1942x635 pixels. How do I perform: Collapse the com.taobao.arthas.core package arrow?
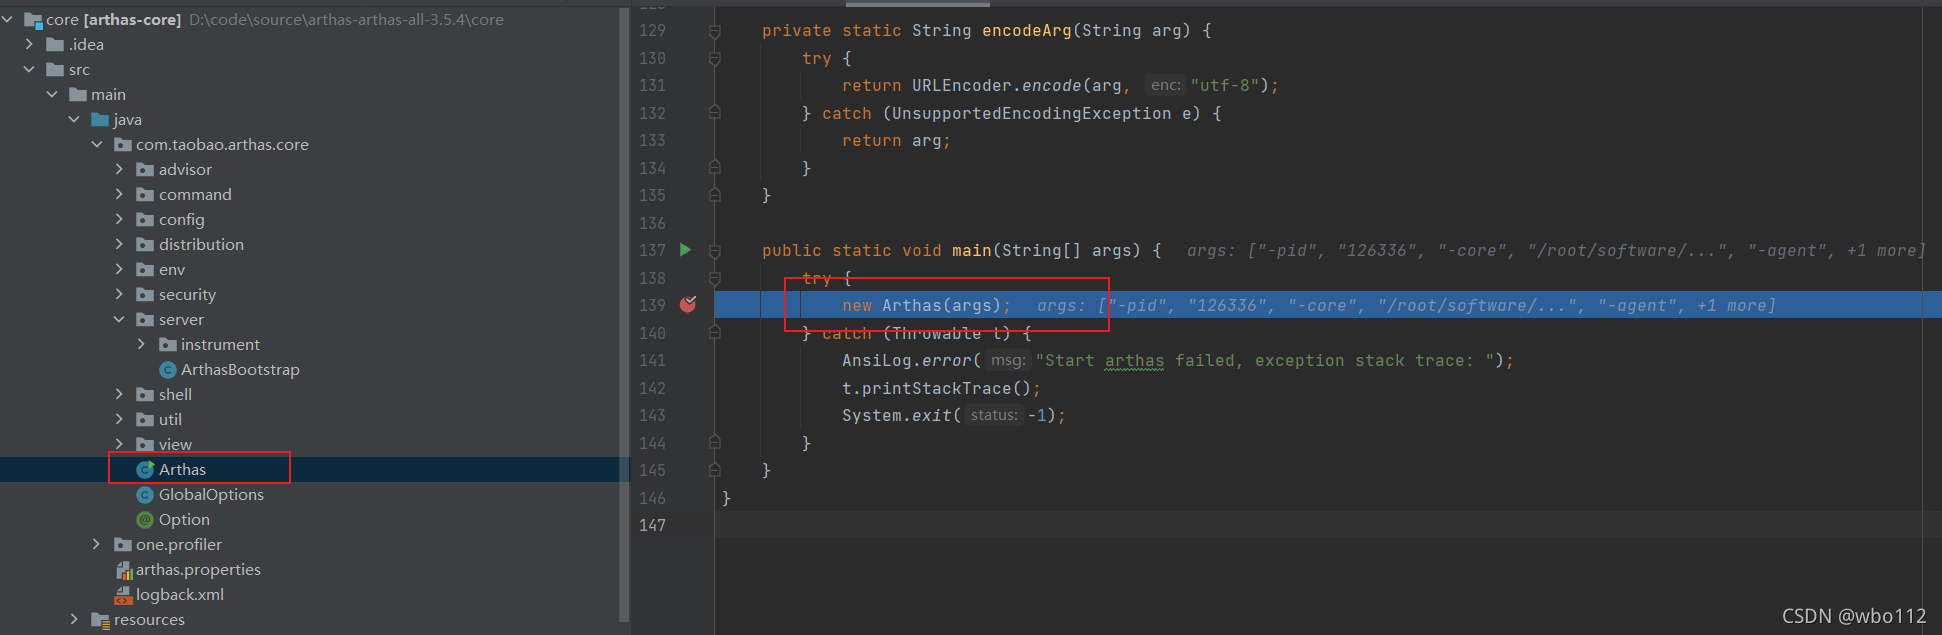[97, 144]
